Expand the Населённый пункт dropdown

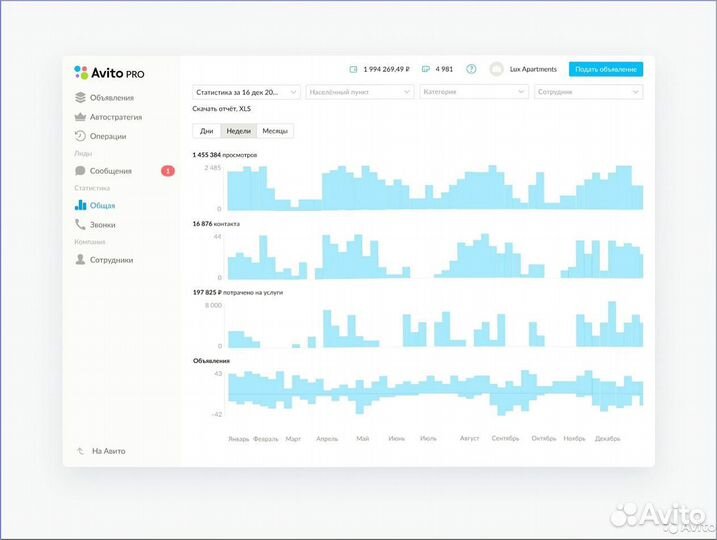point(360,91)
